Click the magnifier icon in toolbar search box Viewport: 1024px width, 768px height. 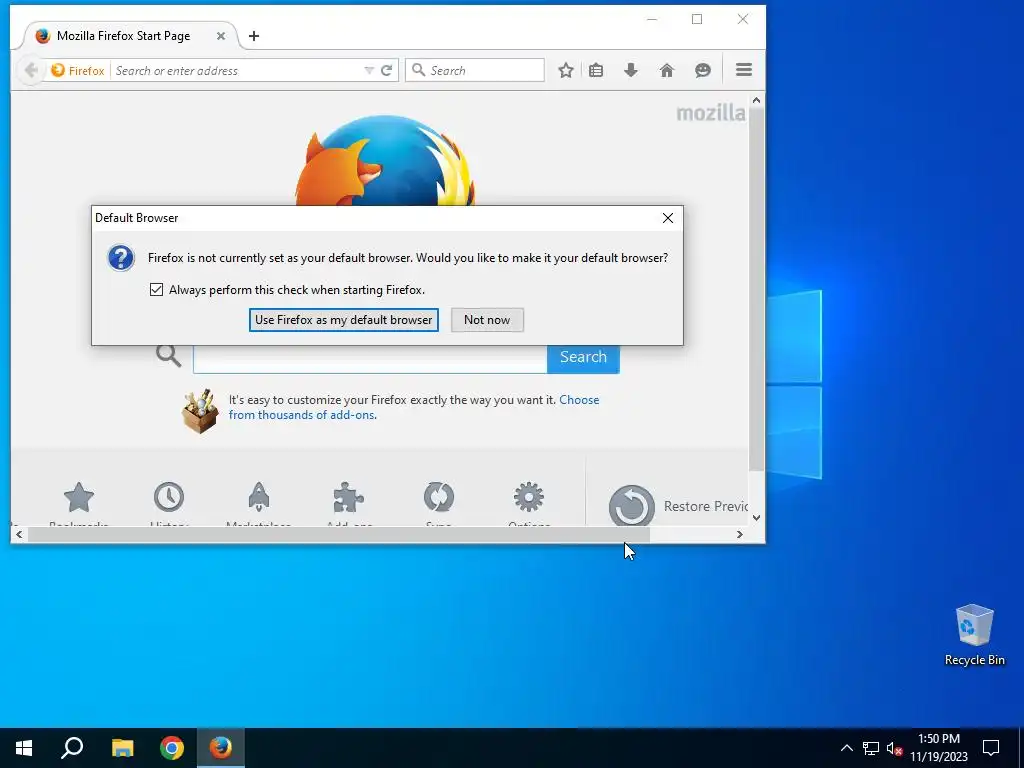click(419, 70)
